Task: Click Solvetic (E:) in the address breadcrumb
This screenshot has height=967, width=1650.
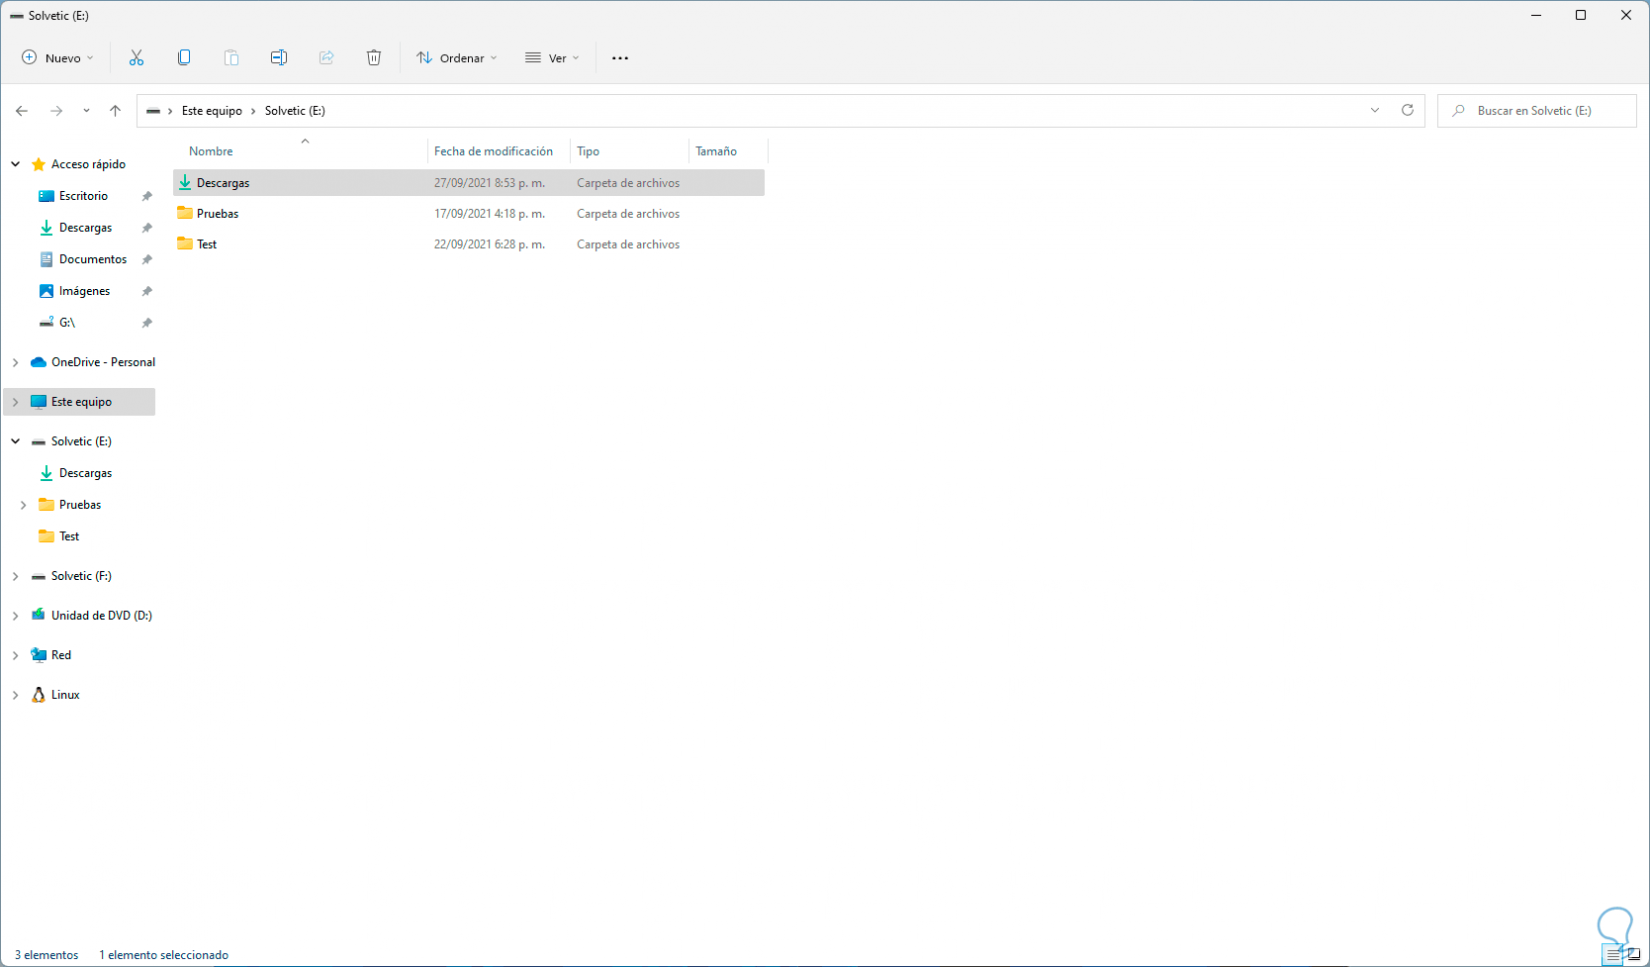Action: [295, 111]
